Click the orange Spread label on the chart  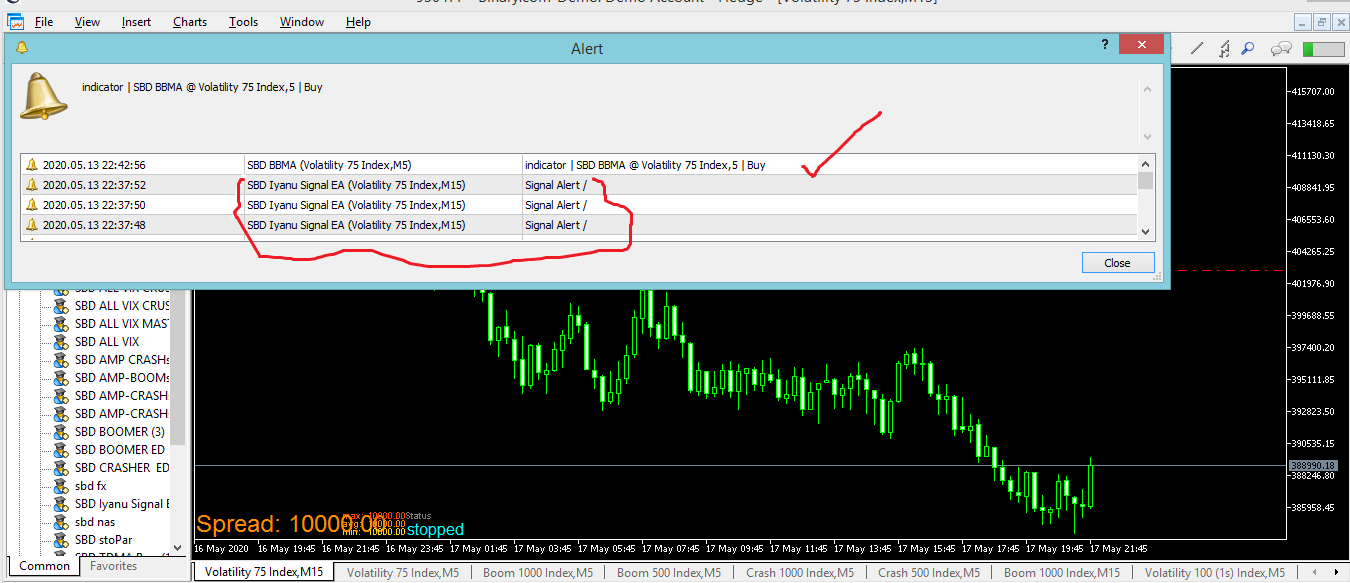[x=290, y=524]
